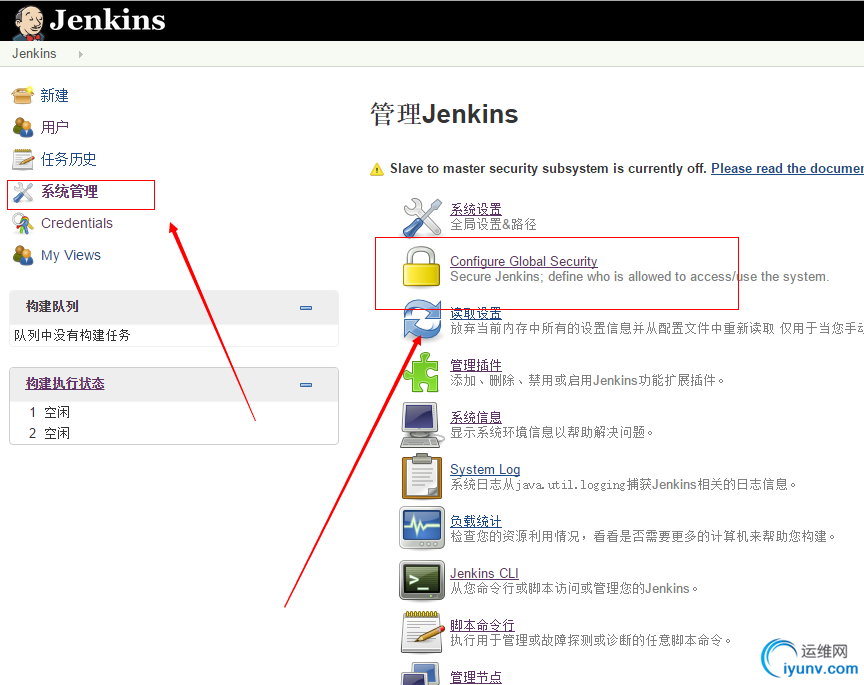Click the 读取设置 refresh arrows icon
This screenshot has width=864, height=685.
pos(422,320)
